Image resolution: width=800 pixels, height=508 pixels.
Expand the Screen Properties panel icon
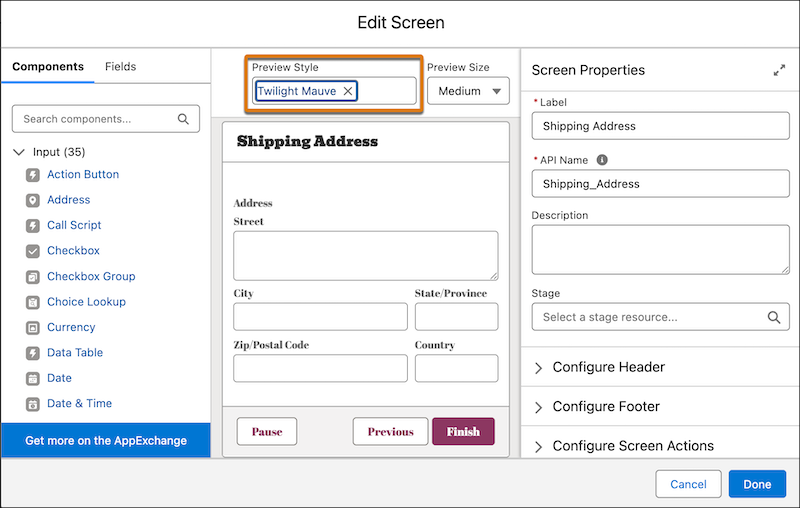pyautogui.click(x=779, y=71)
